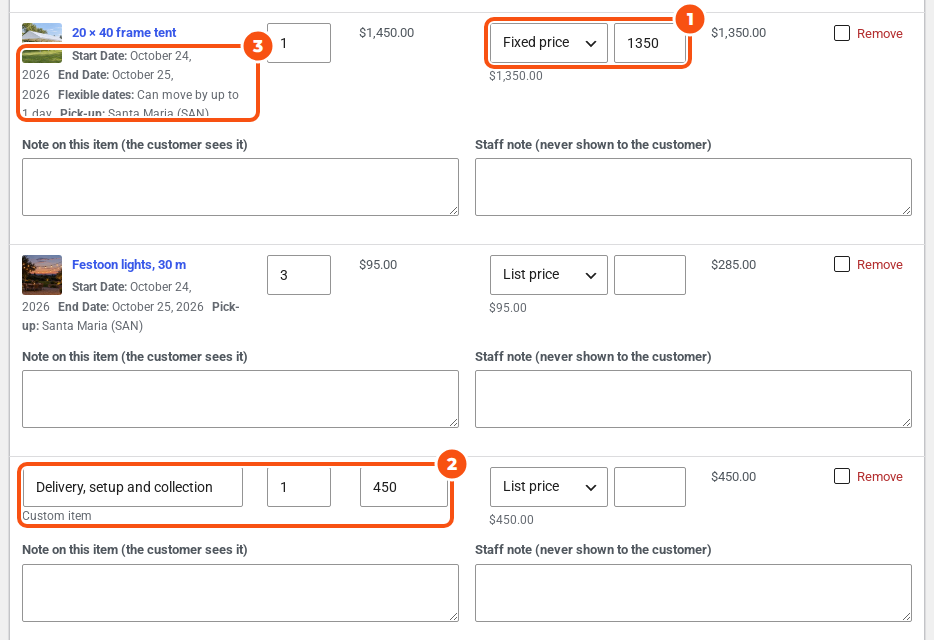The image size is (934, 640).
Task: Click the $1,350.00 line total beside Remove
Action: (739, 33)
